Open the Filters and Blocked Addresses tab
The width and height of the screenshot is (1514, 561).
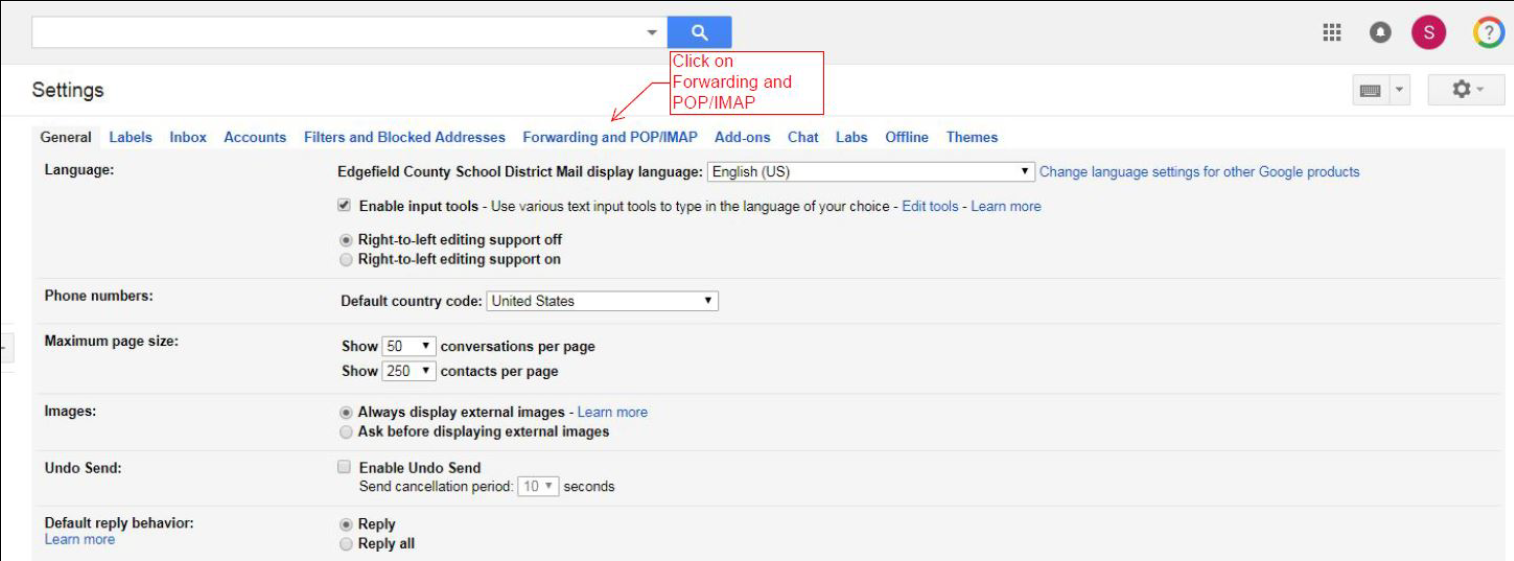pos(404,137)
